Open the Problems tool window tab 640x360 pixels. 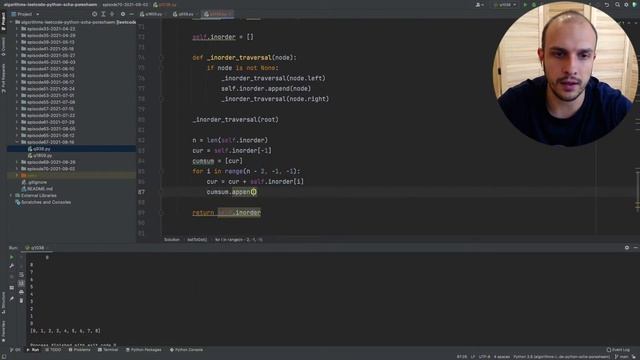point(80,350)
